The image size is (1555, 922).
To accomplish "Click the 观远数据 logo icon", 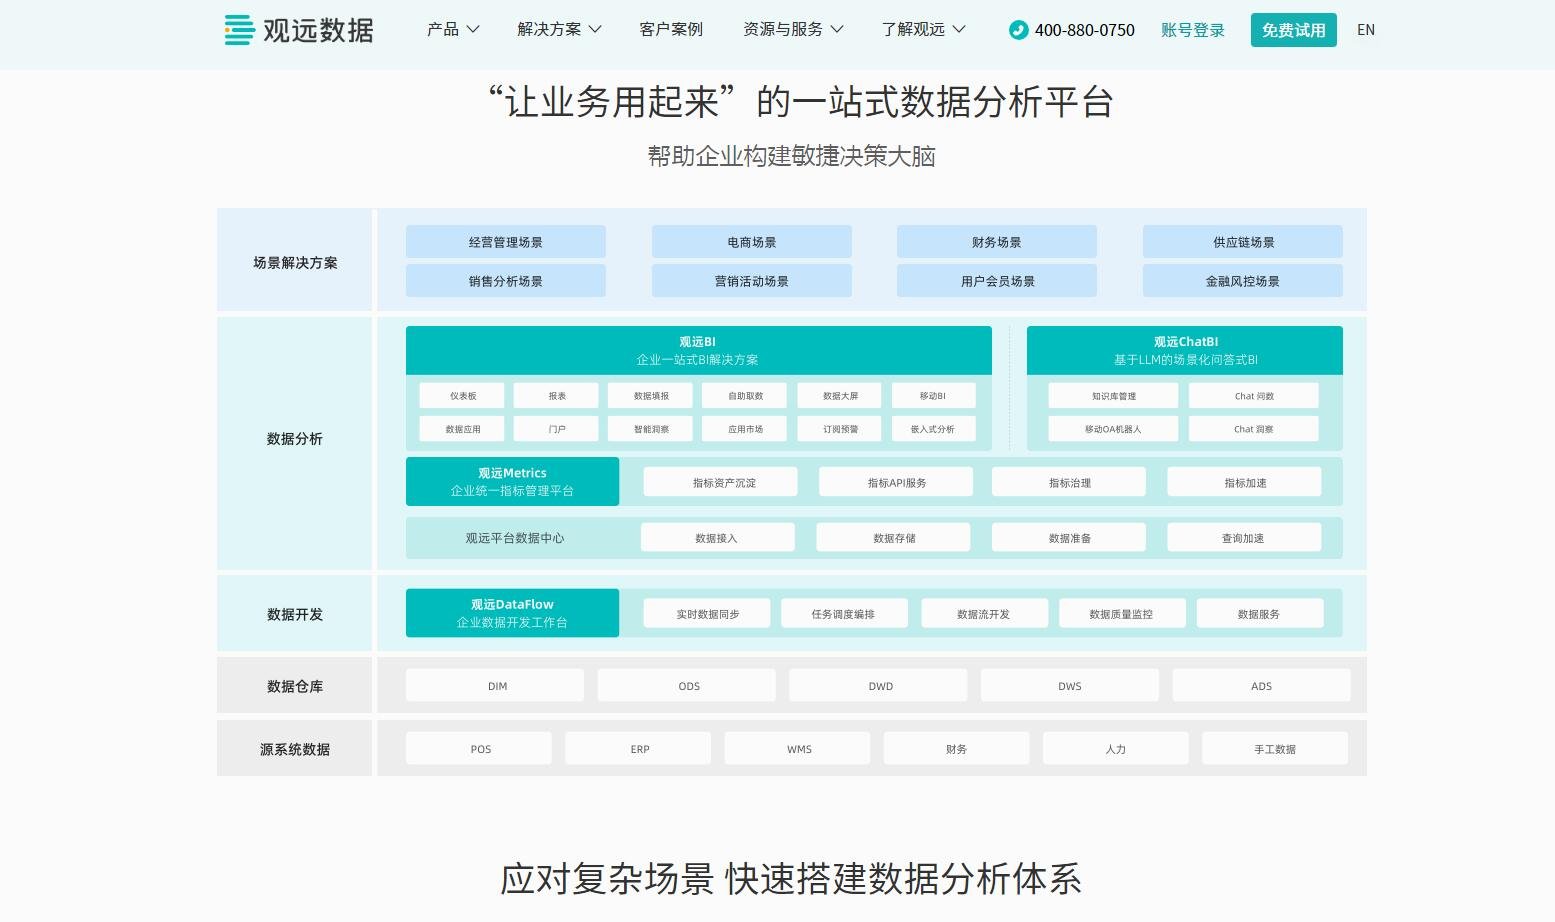I will tap(237, 30).
